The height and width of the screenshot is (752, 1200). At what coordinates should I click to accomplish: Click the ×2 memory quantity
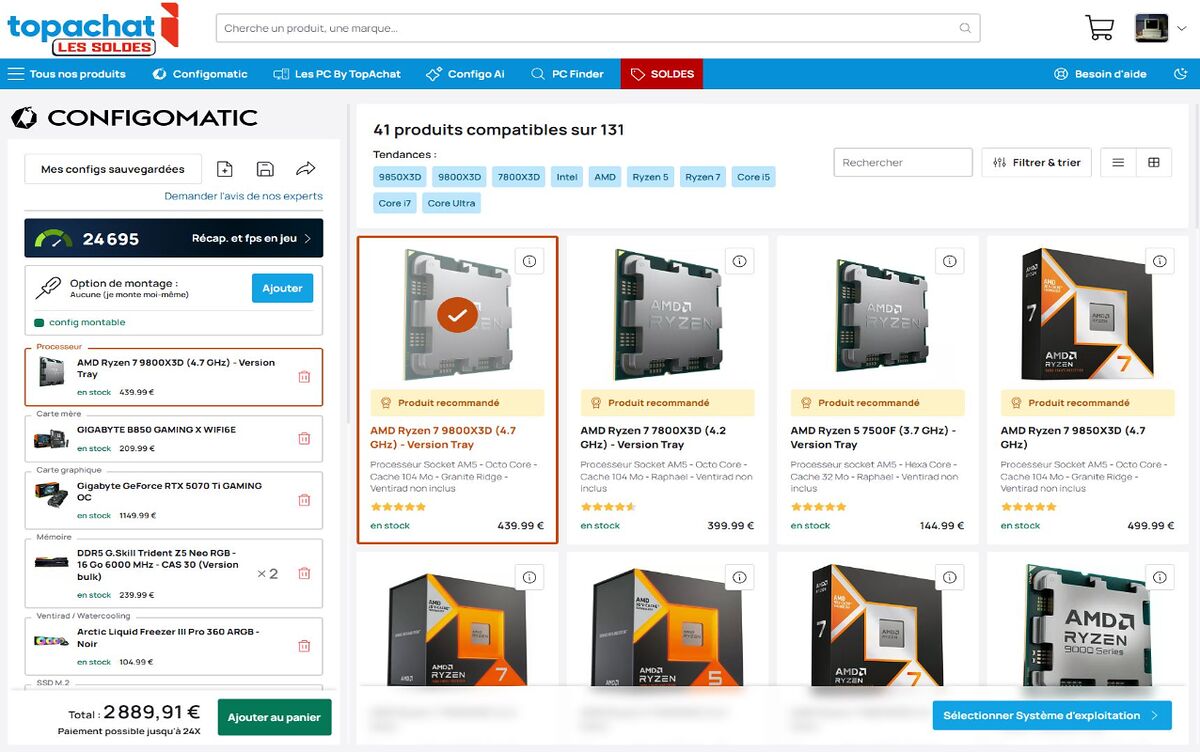[x=267, y=574]
